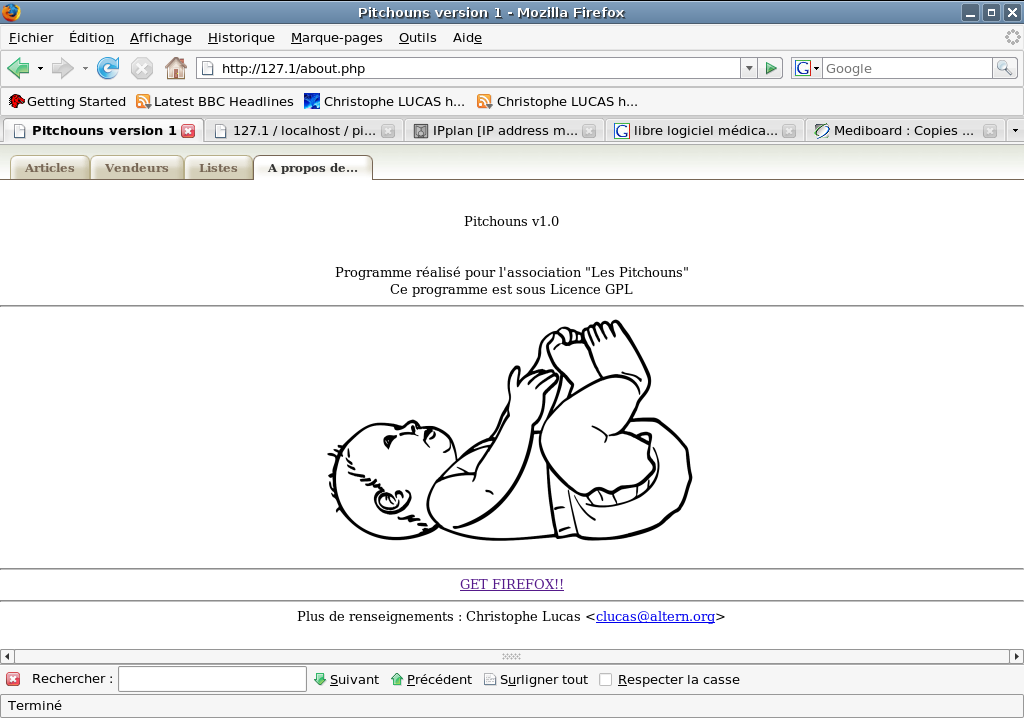The width and height of the screenshot is (1024, 718).
Task: Click the Rechercher find text field
Action: pyautogui.click(x=212, y=679)
